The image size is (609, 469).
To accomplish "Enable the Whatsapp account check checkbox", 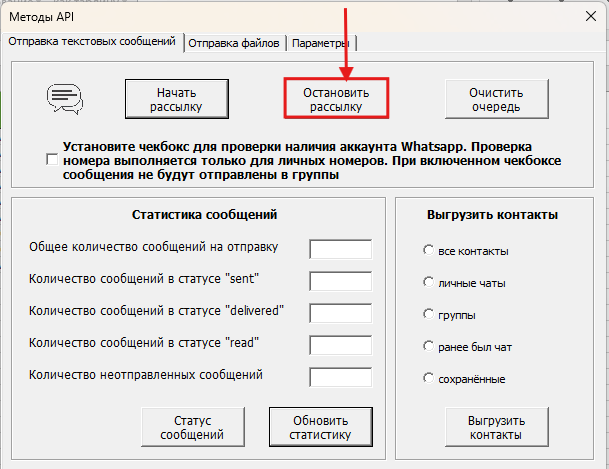I will coord(52,160).
